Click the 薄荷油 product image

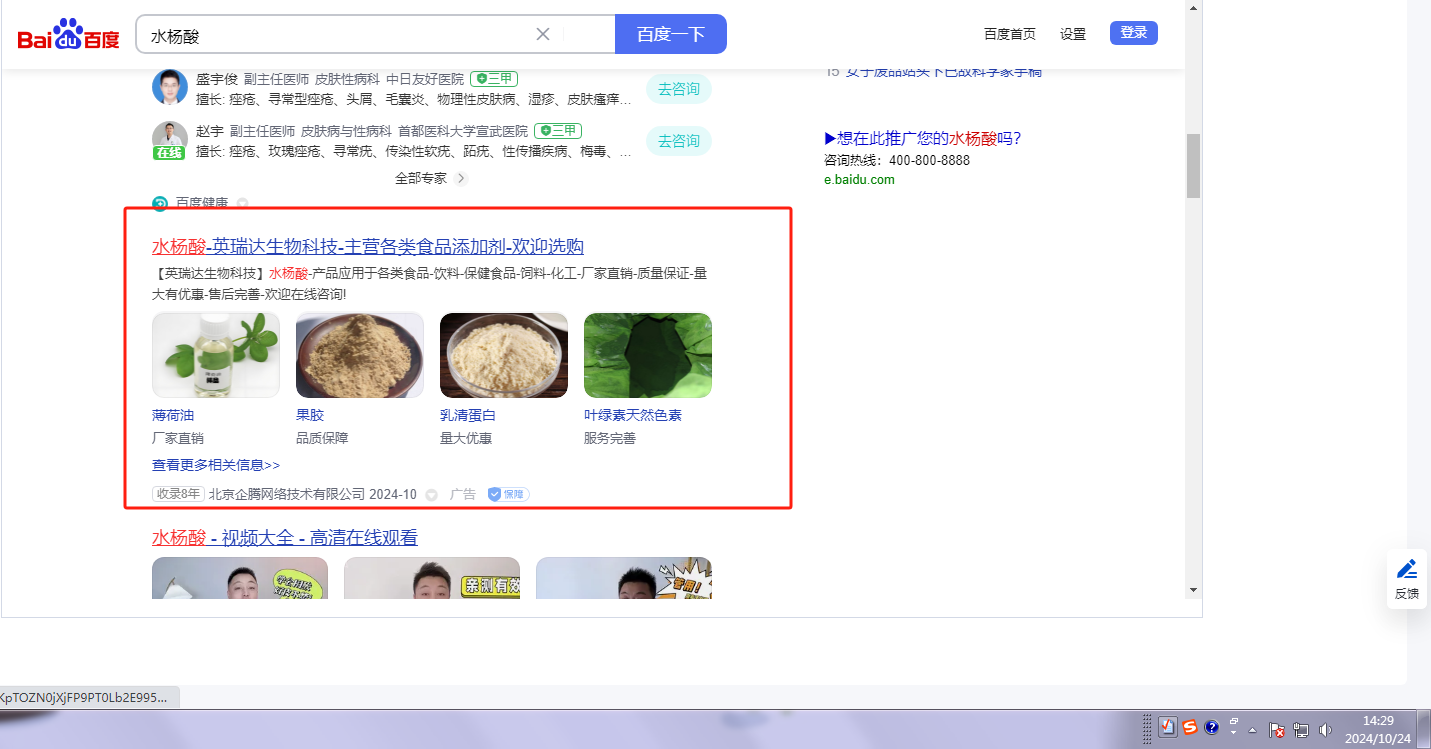pyautogui.click(x=216, y=355)
